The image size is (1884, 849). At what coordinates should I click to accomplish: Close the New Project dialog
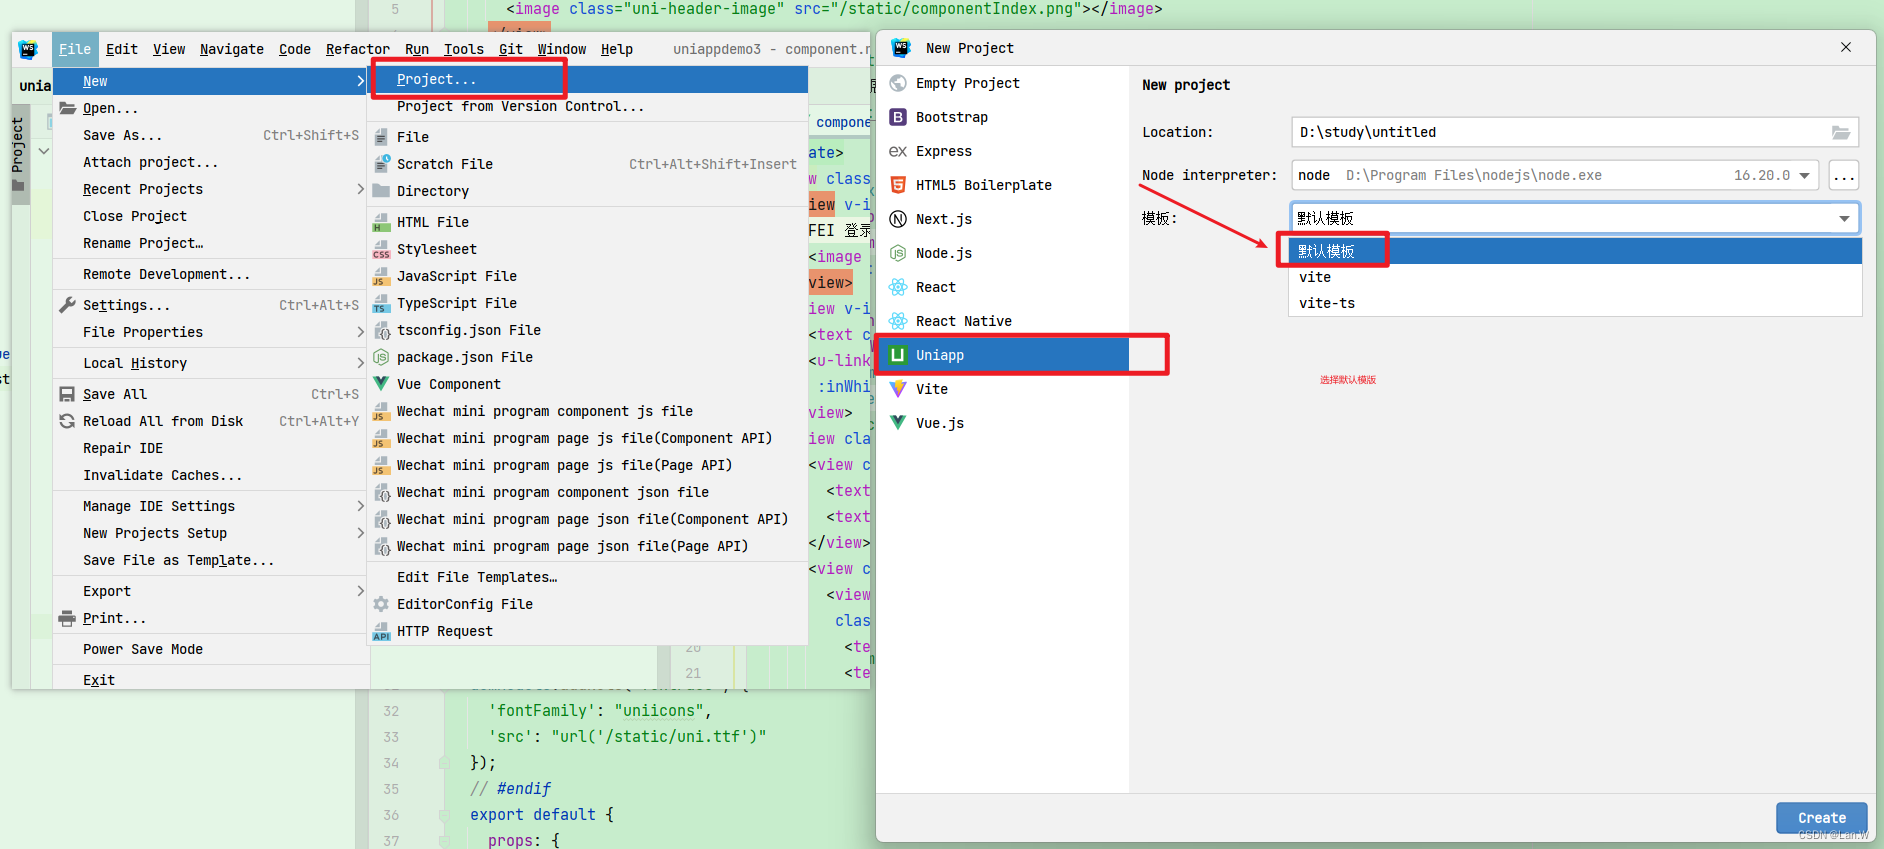click(1846, 47)
